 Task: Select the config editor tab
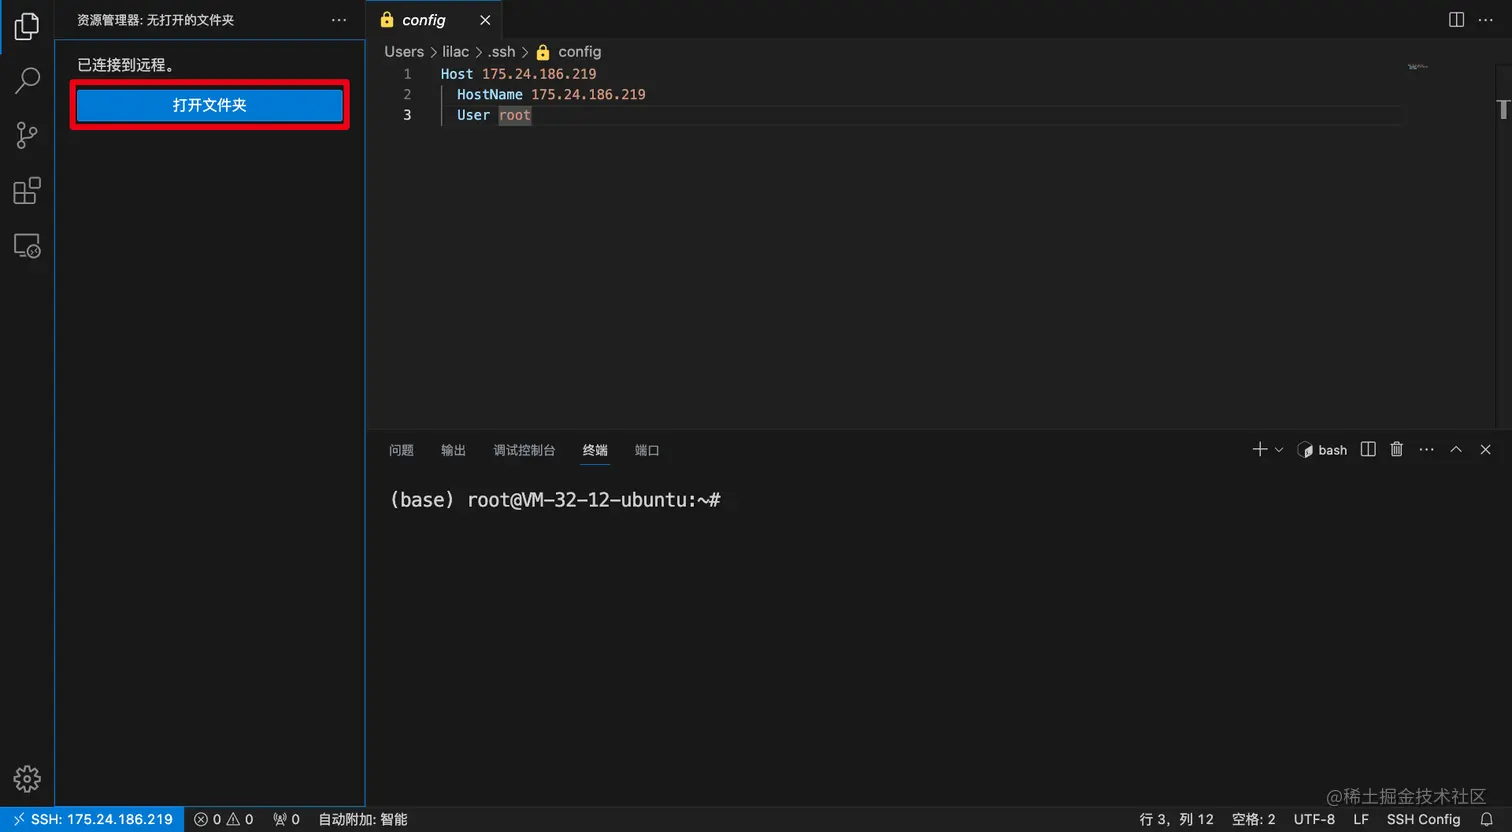(423, 19)
